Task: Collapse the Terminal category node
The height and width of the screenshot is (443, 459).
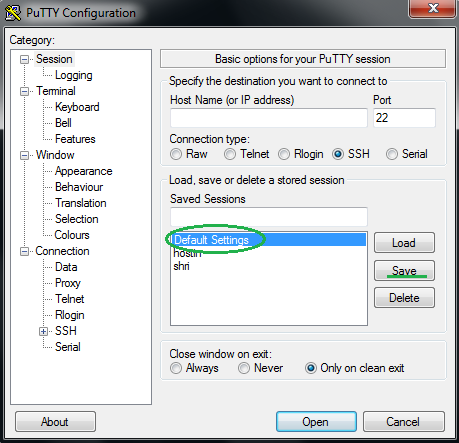Action: coord(24,91)
